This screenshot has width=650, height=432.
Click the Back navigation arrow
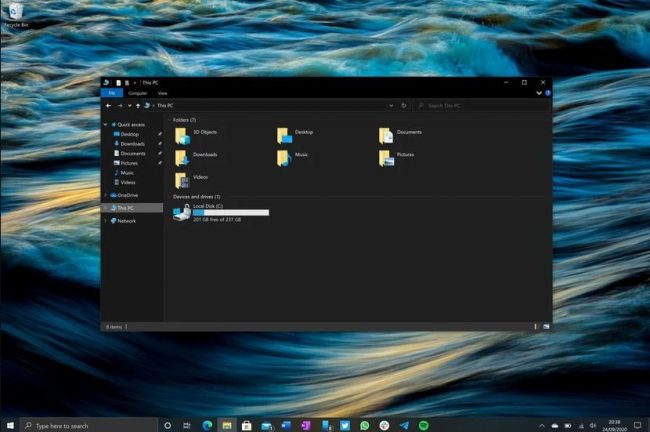[x=109, y=105]
